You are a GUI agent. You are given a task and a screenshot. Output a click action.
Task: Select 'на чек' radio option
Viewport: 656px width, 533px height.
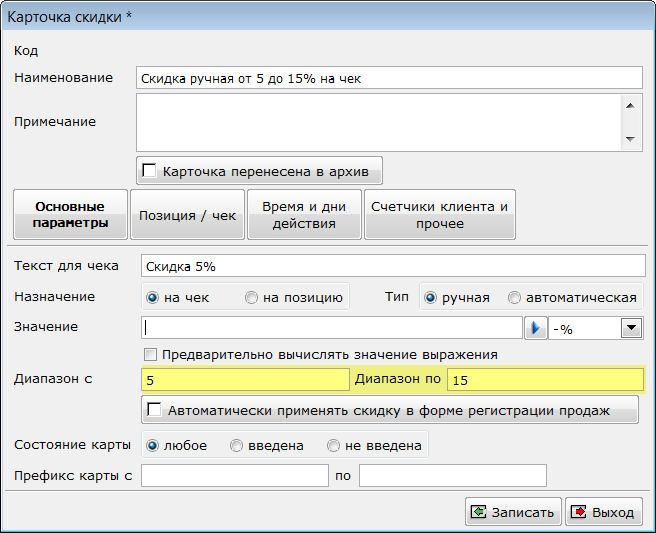pyautogui.click(x=152, y=297)
